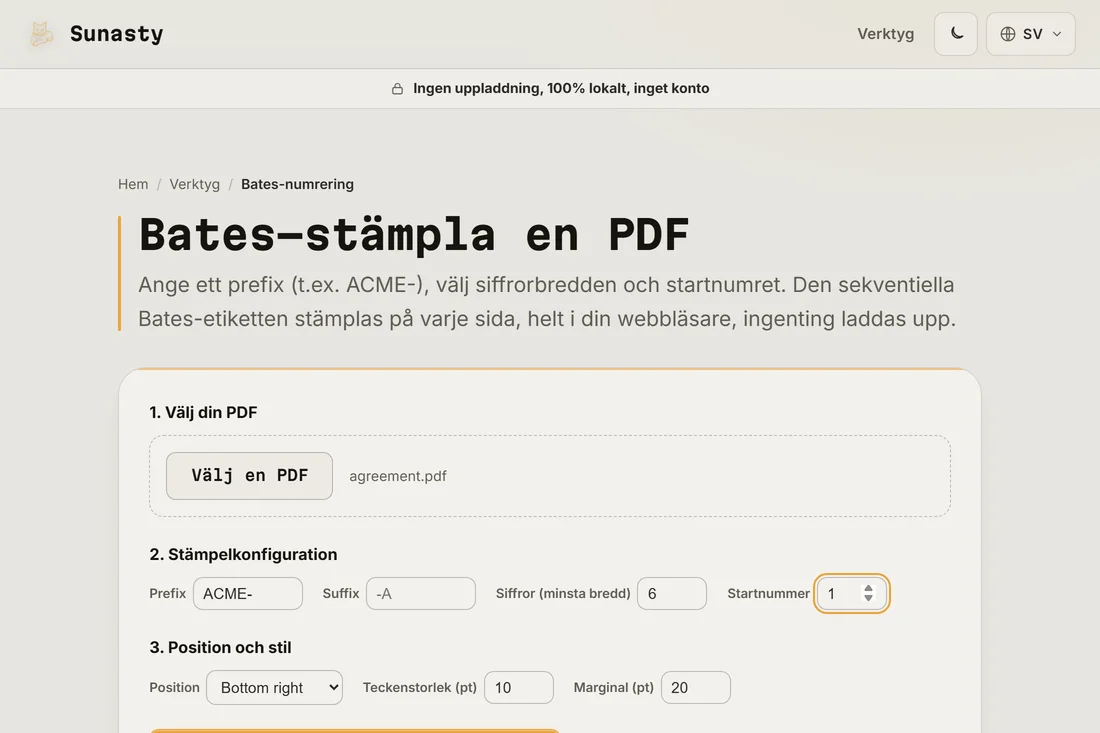The image size is (1100, 733).
Task: Increase Startnummer with the up arrow
Action: tap(868, 588)
